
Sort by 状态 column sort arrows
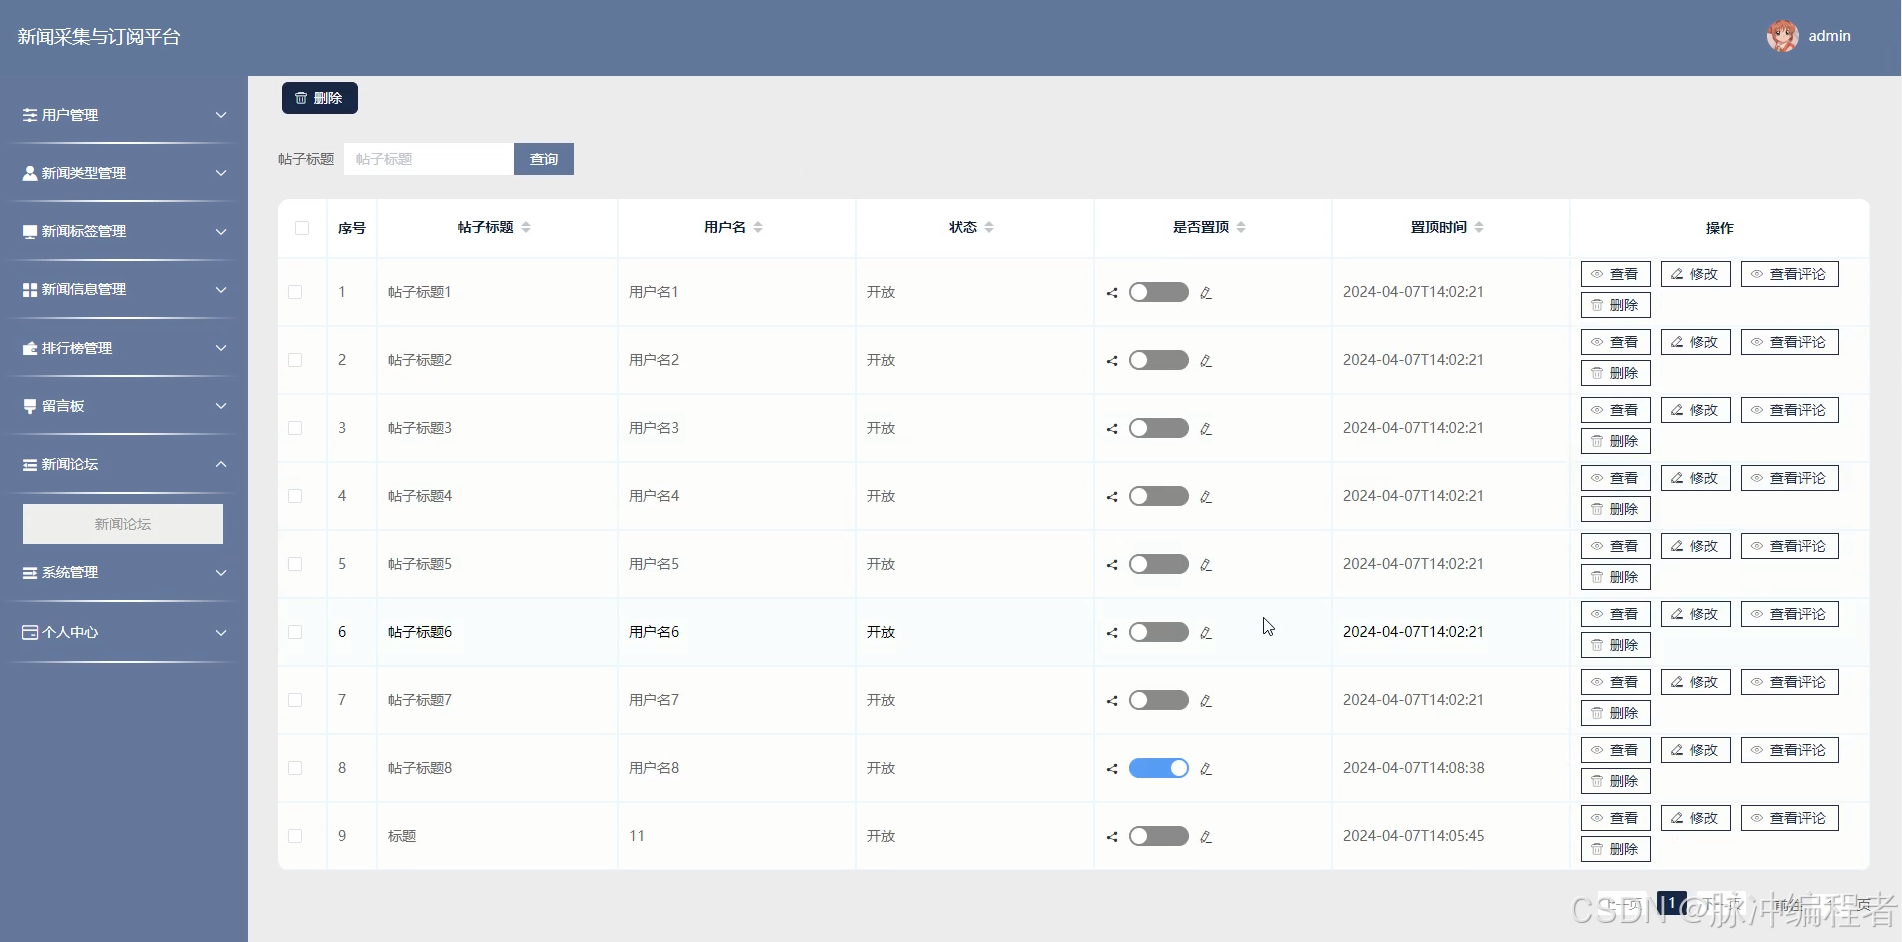(x=989, y=227)
